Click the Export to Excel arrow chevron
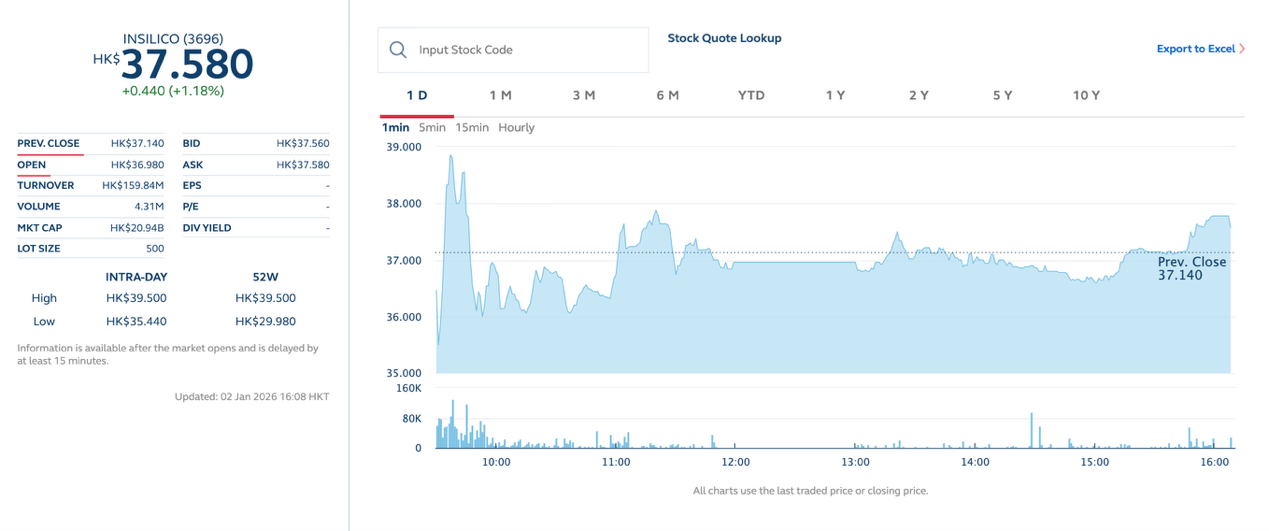Viewport: 1269px width, 531px height. [x=1242, y=48]
